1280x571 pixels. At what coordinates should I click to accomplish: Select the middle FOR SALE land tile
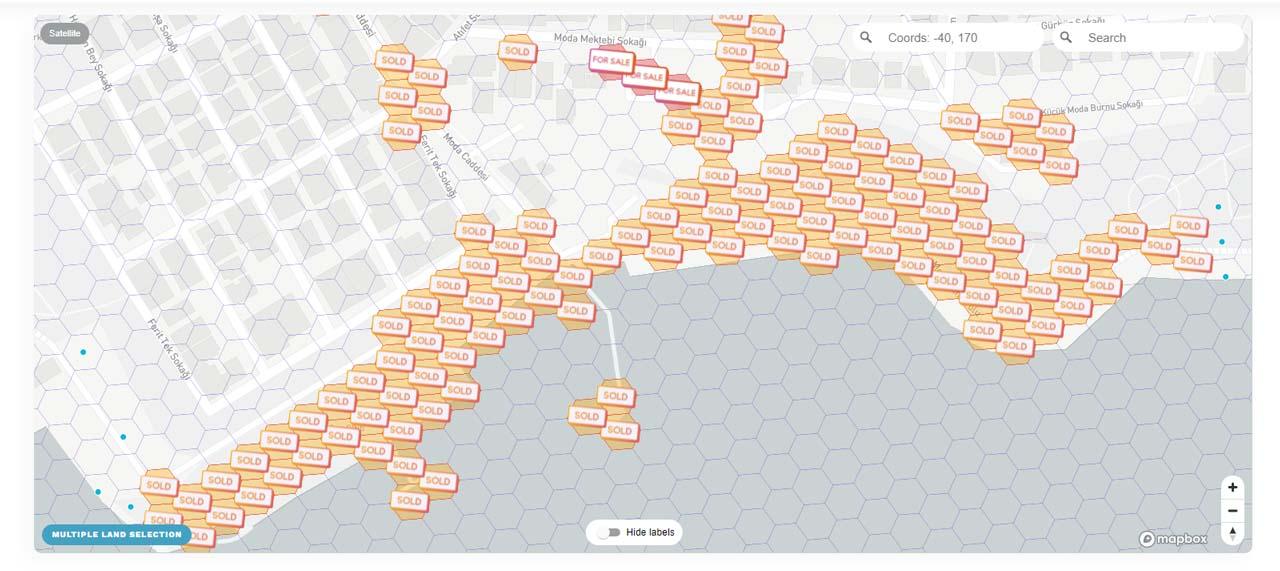[645, 76]
